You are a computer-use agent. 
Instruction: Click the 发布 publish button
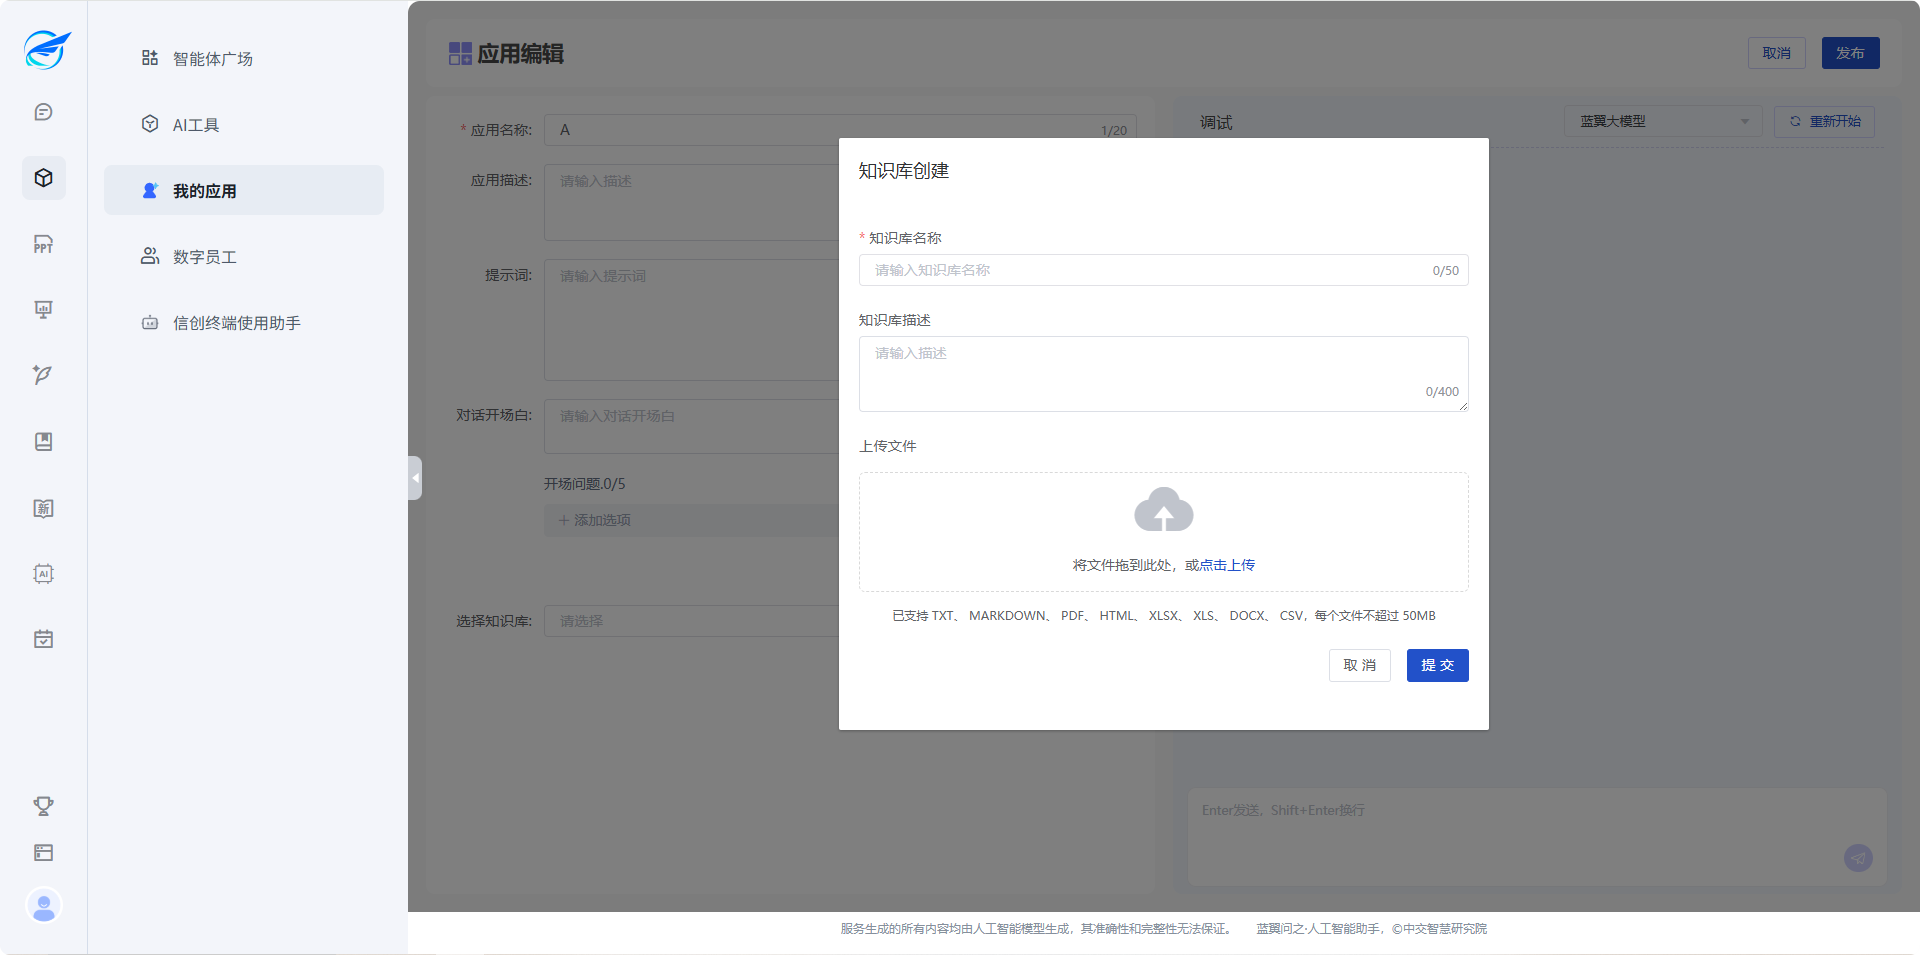click(1850, 53)
